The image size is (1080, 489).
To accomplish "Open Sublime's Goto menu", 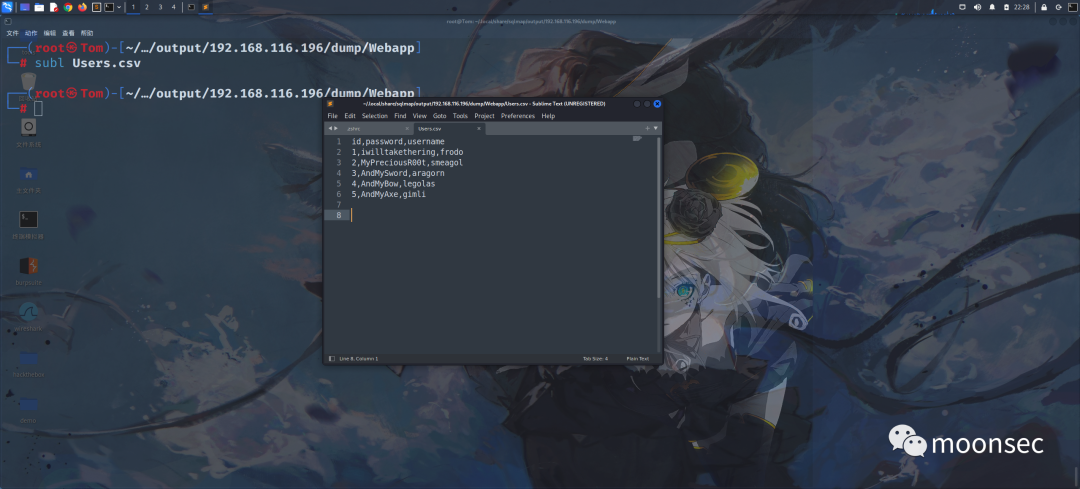I will click(x=439, y=116).
